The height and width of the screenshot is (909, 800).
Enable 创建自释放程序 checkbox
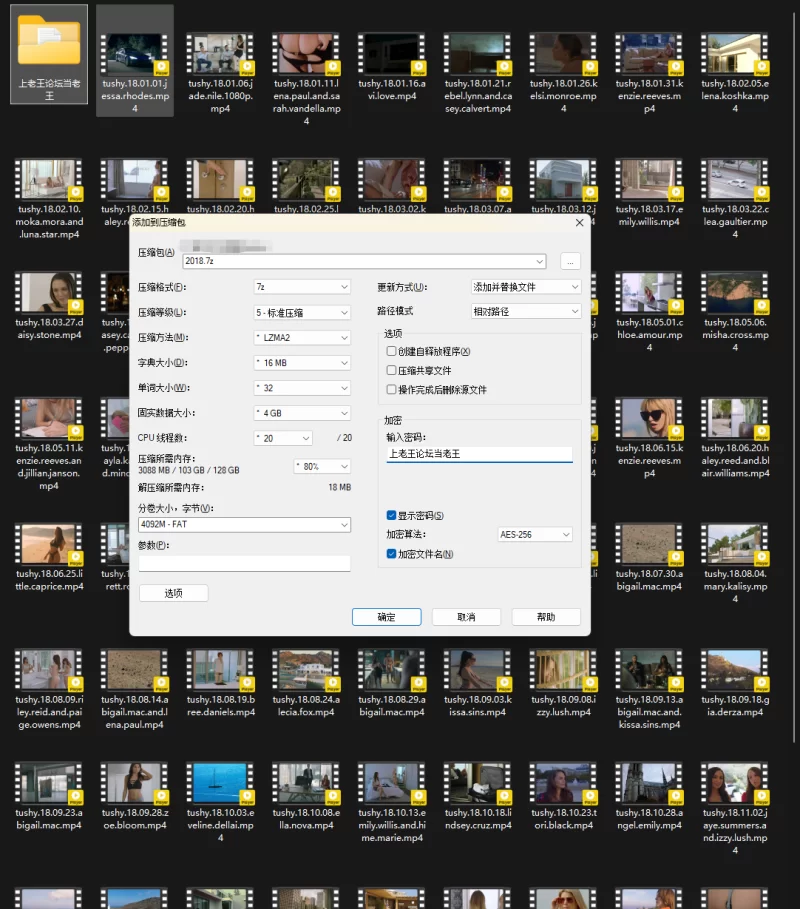(391, 351)
